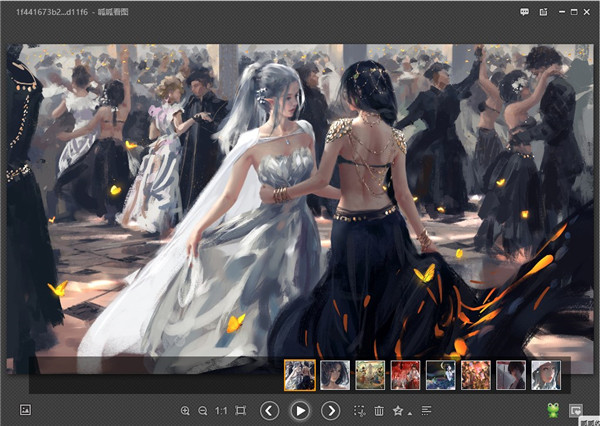Viewport: 600px width, 426px height.
Task: Open the dark blue night scene thumbnail
Action: (x=440, y=375)
